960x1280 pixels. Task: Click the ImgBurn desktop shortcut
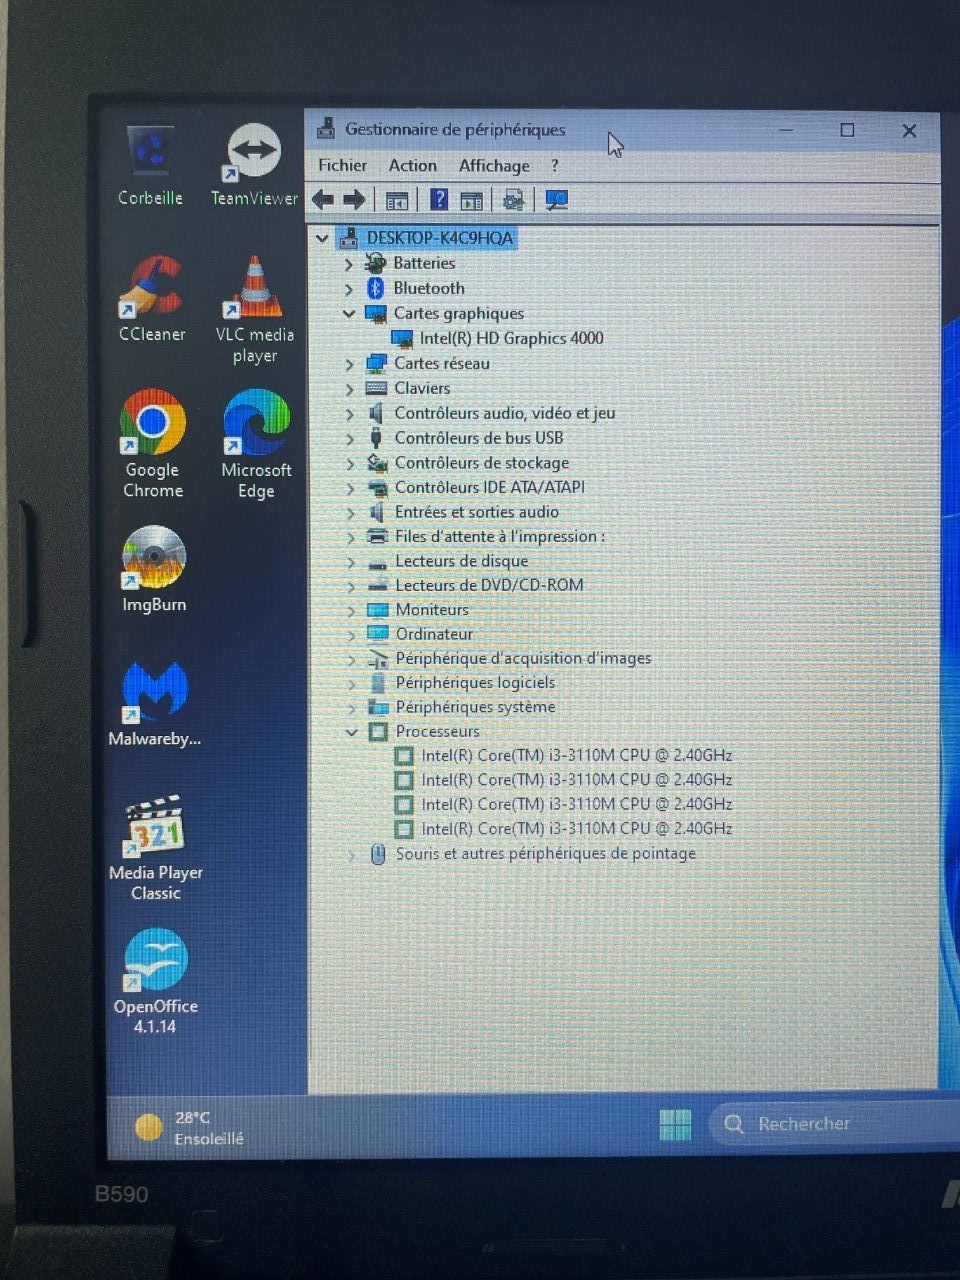coord(154,569)
